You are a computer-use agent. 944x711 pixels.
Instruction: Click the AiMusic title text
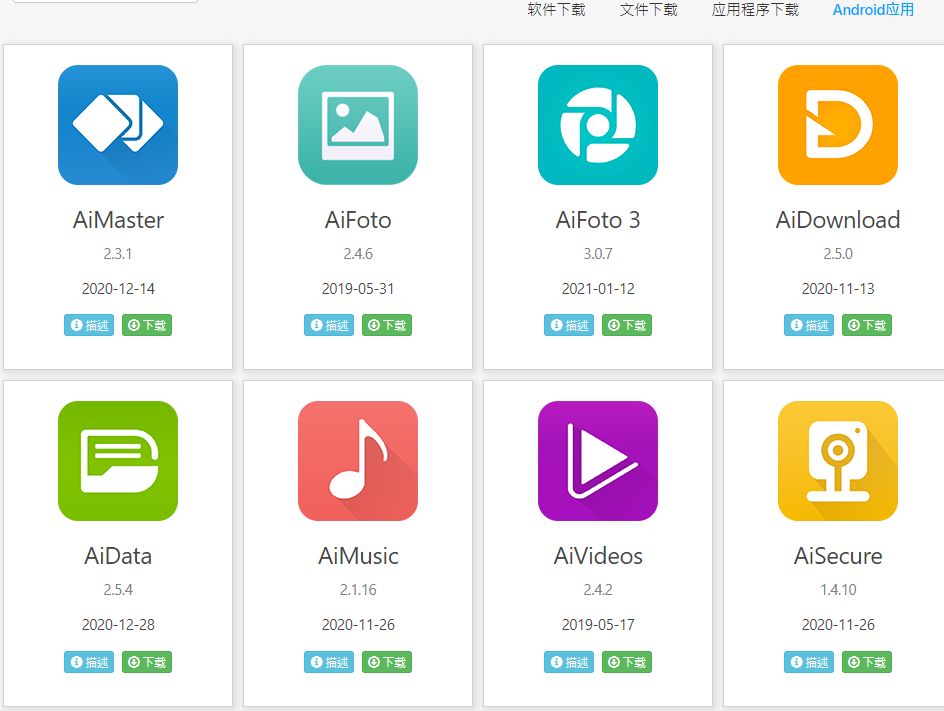358,556
